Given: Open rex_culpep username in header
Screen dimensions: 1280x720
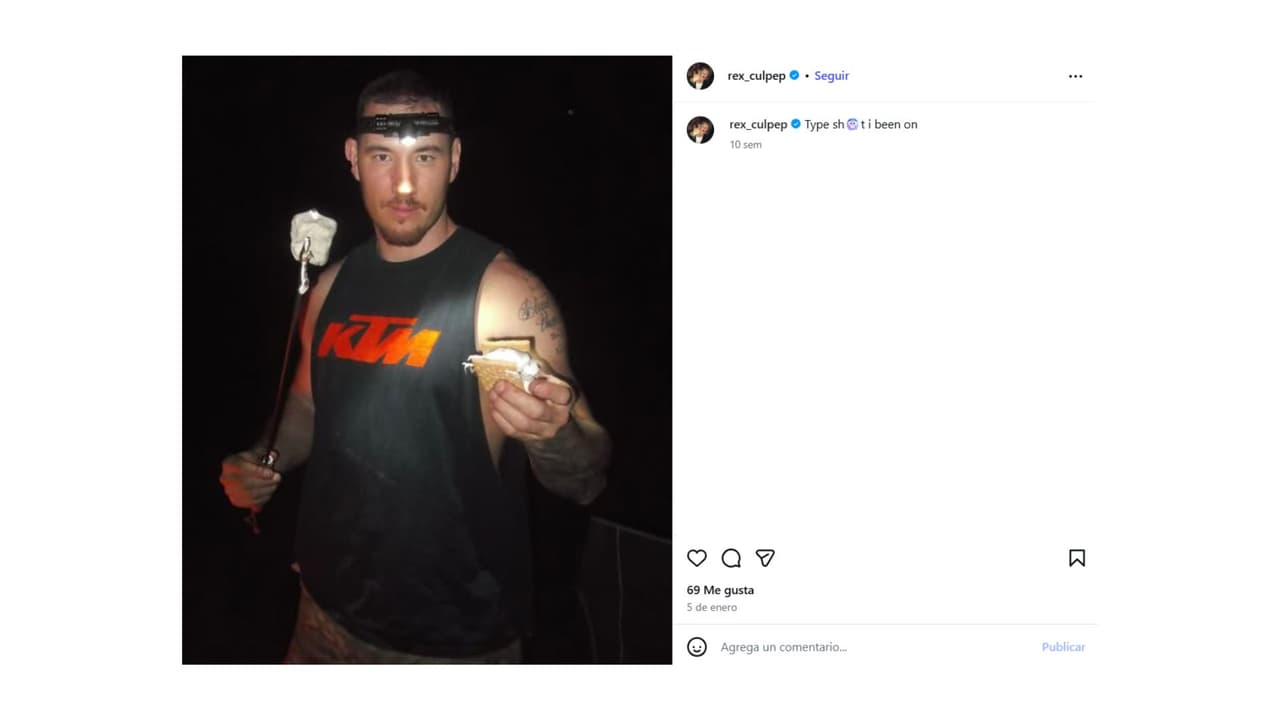Looking at the screenshot, I should click(x=756, y=76).
